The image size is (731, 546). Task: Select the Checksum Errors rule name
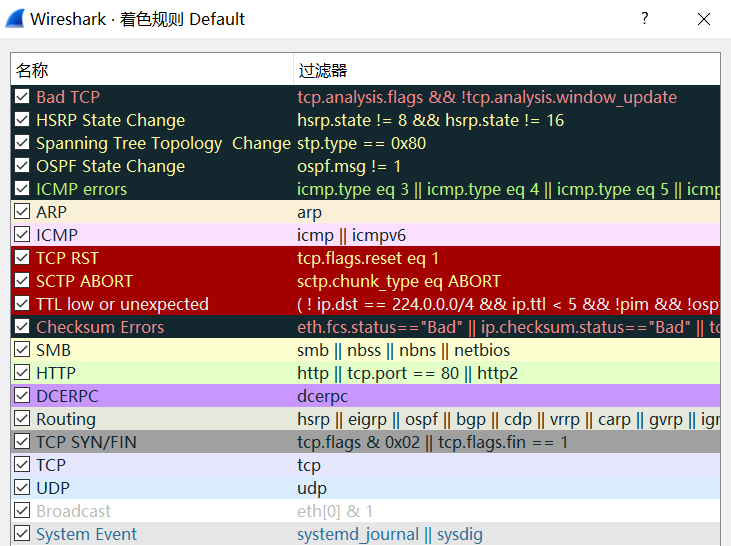(100, 327)
